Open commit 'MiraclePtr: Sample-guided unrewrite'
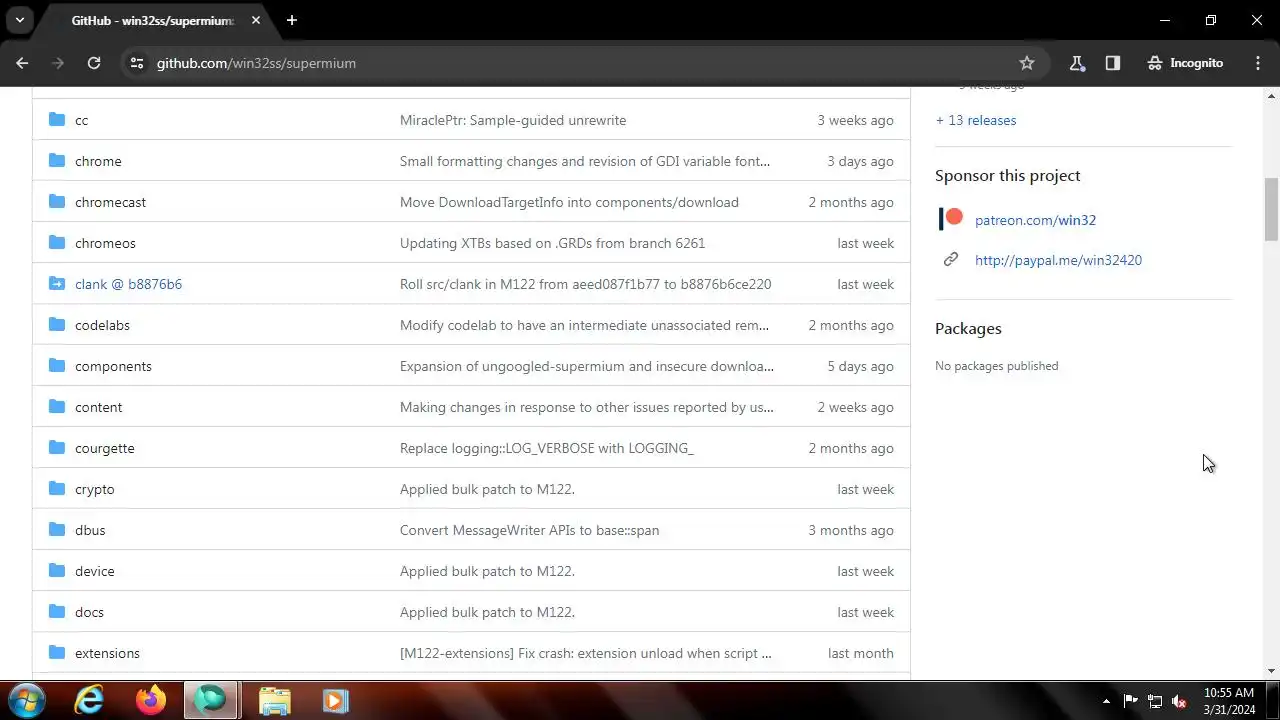The height and width of the screenshot is (720, 1280). pyautogui.click(x=513, y=120)
